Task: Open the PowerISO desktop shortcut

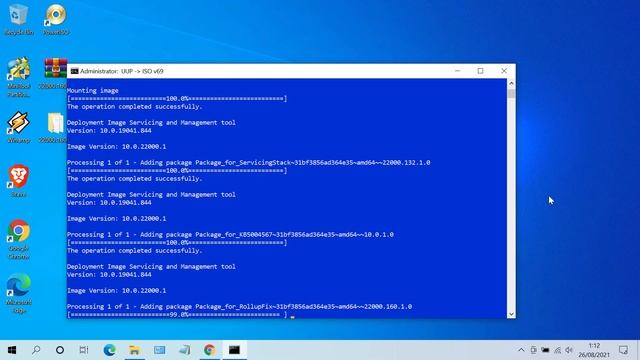Action: (x=56, y=19)
